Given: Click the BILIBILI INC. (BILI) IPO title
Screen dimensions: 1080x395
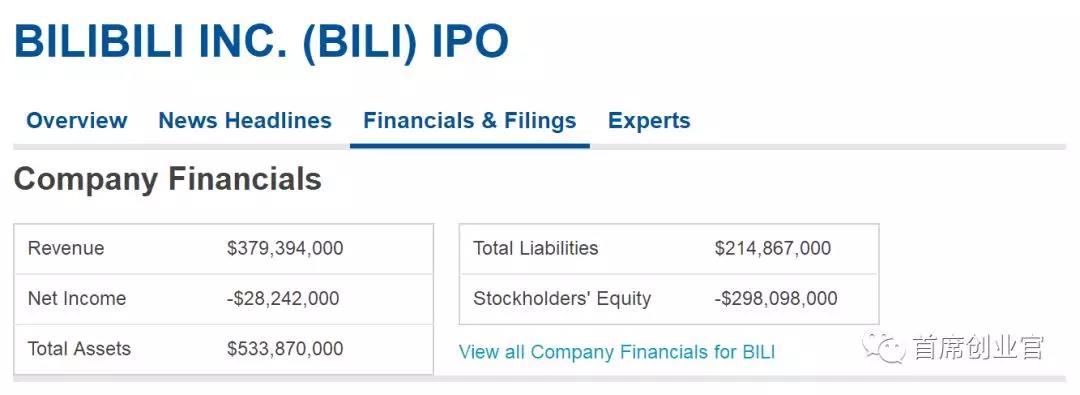Looking at the screenshot, I should 261,41.
